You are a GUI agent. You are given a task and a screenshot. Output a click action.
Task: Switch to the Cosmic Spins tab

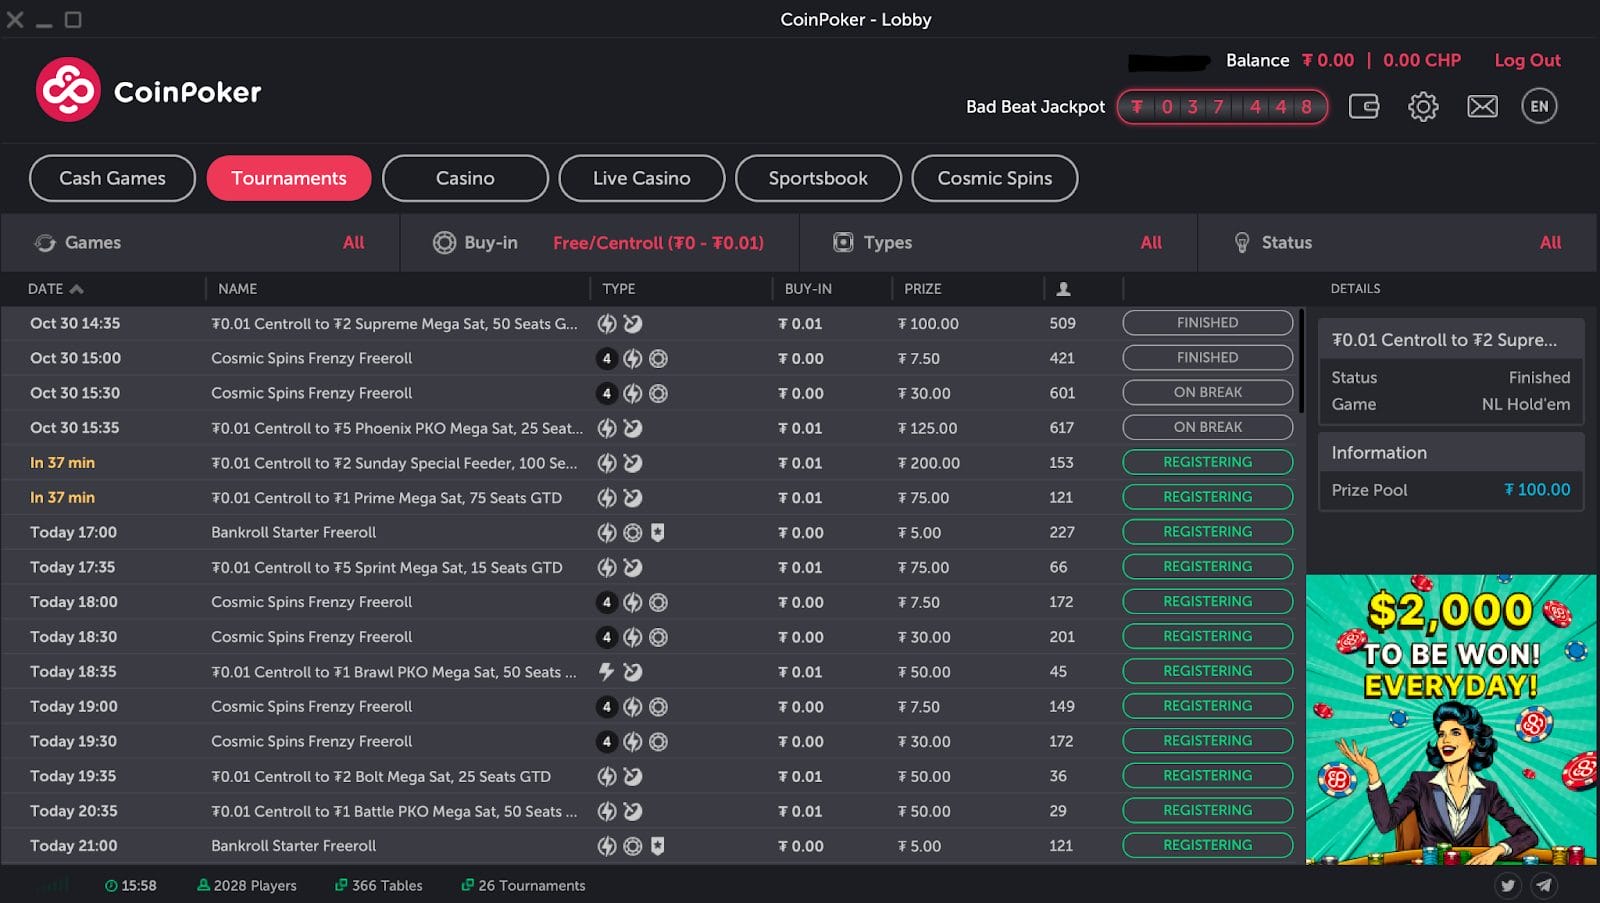pos(994,178)
